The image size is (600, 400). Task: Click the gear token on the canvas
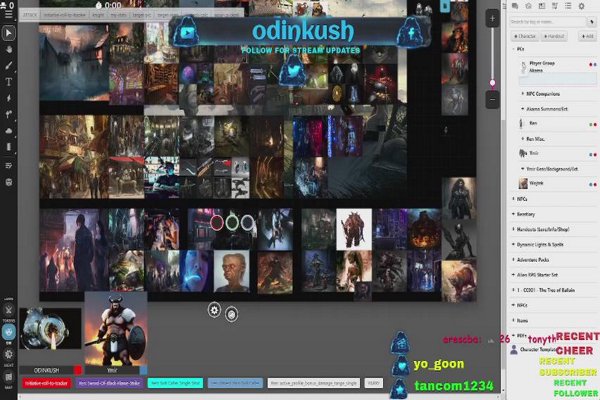tap(214, 310)
